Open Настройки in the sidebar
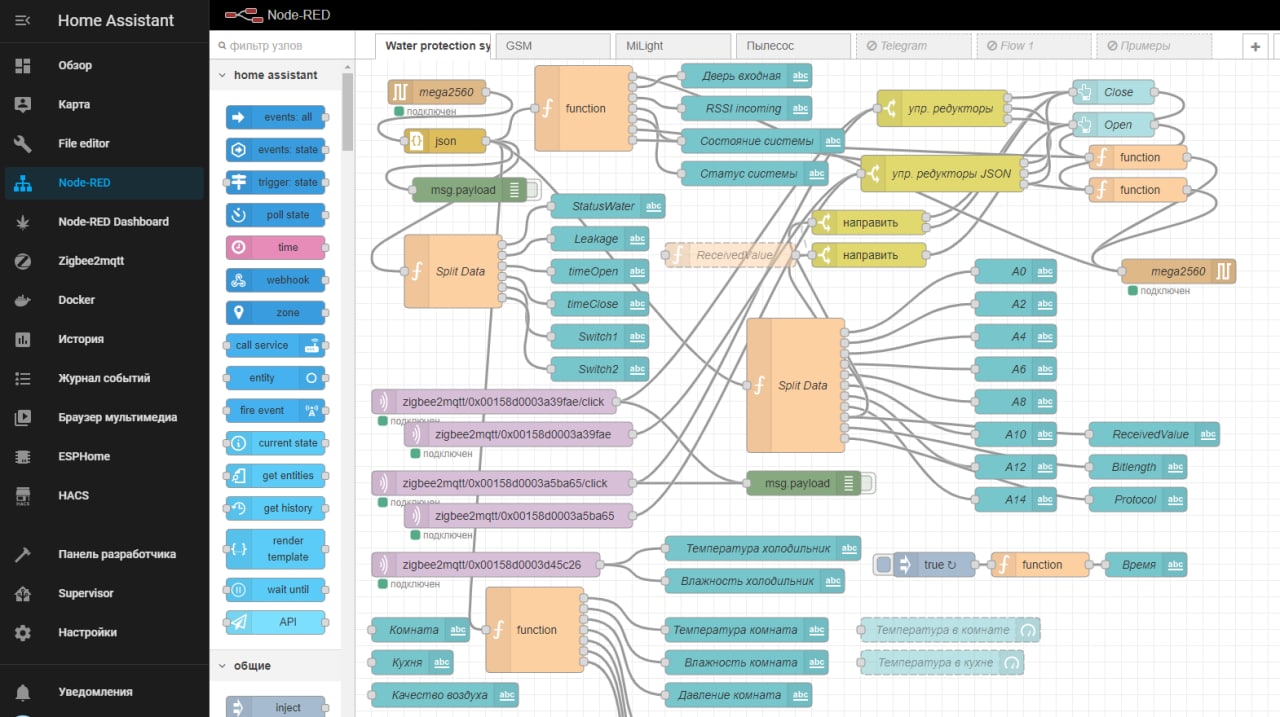Viewport: 1280px width, 717px height. tap(104, 632)
